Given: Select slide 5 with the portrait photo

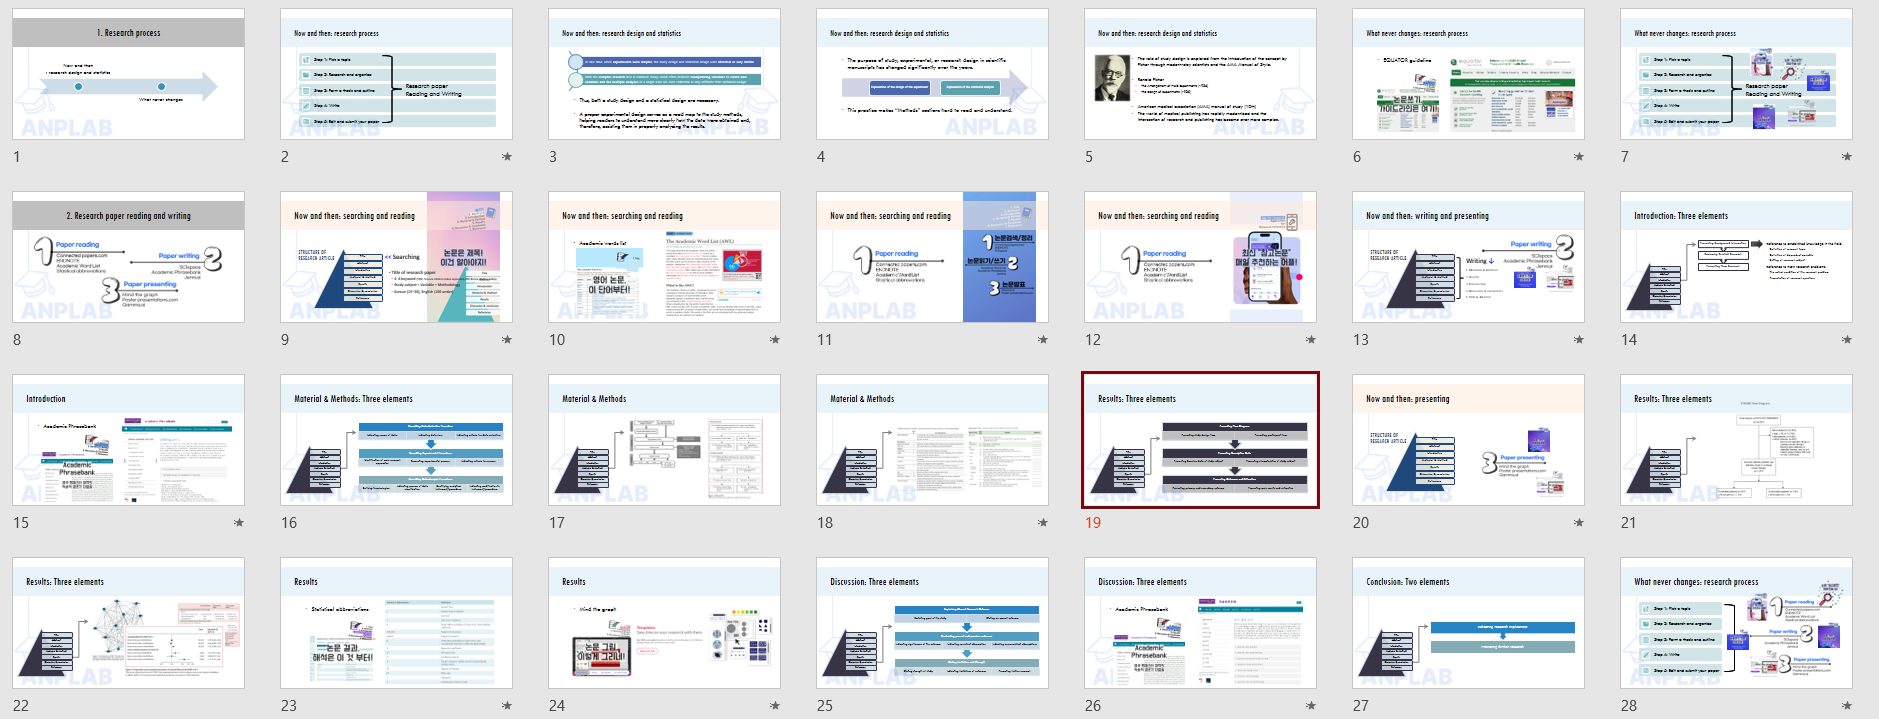Looking at the screenshot, I should pyautogui.click(x=1200, y=75).
